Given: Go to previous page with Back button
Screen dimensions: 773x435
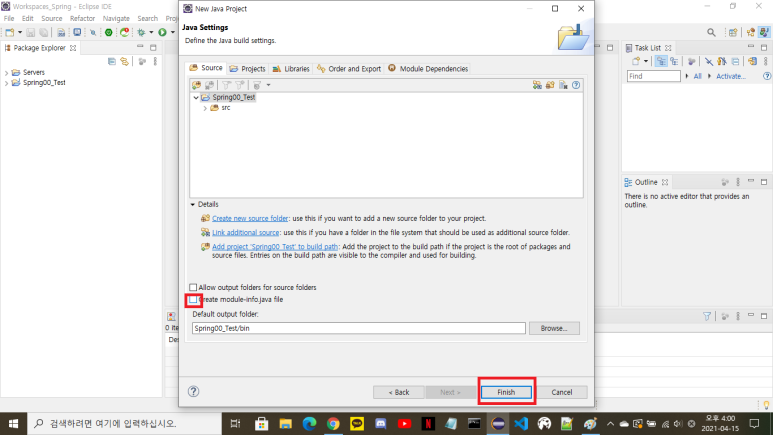Looking at the screenshot, I should click(399, 392).
